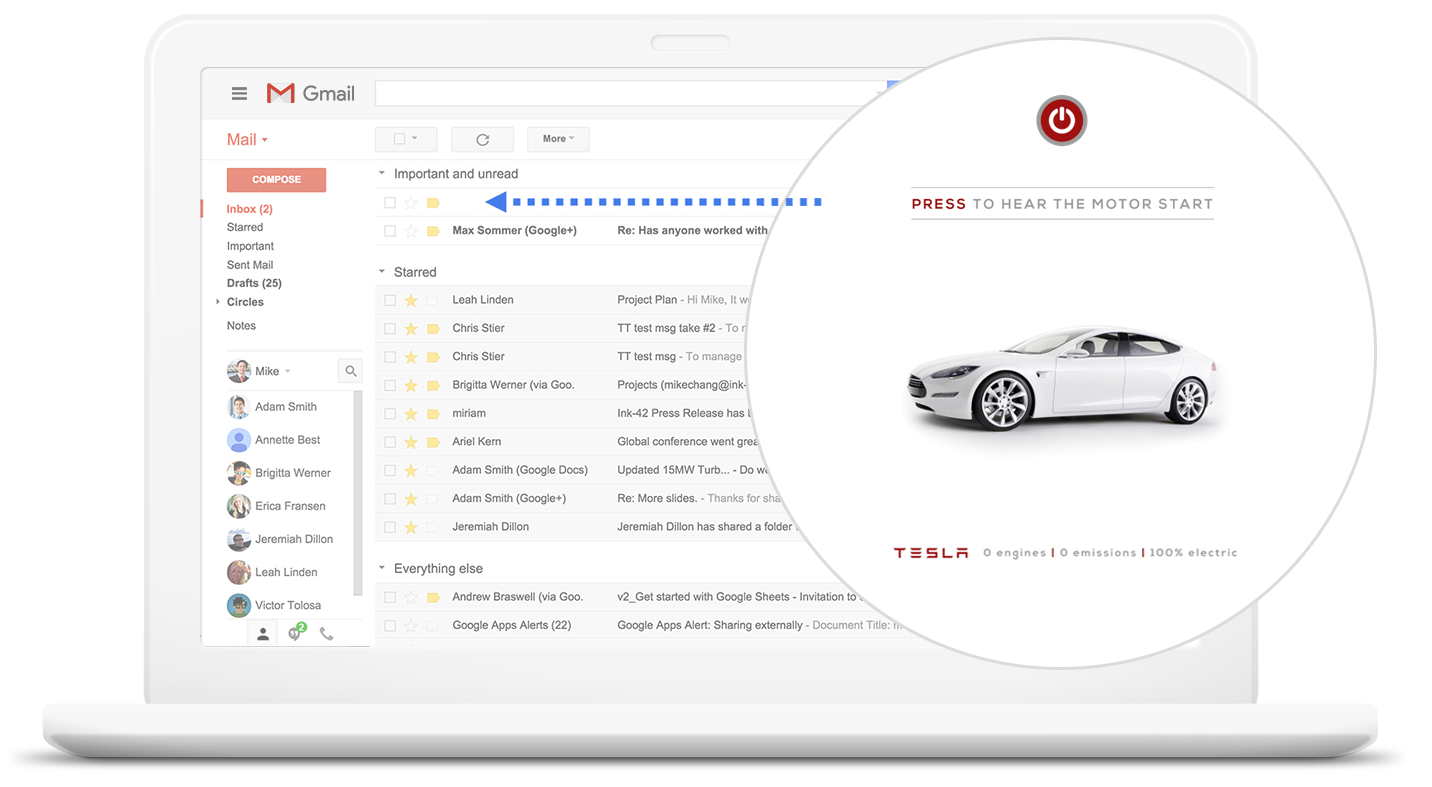Check the Andrew Braswell email checkbox
The width and height of the screenshot is (1432, 787).
[390, 597]
